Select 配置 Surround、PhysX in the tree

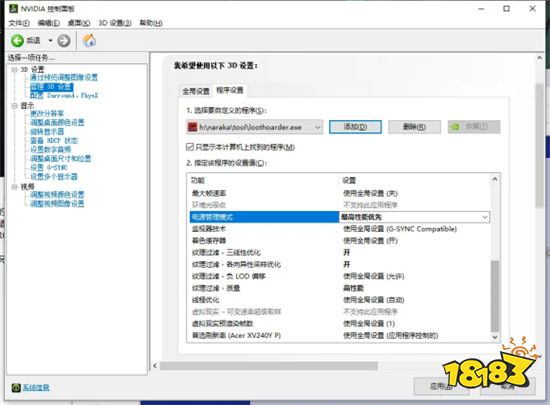click(x=64, y=95)
